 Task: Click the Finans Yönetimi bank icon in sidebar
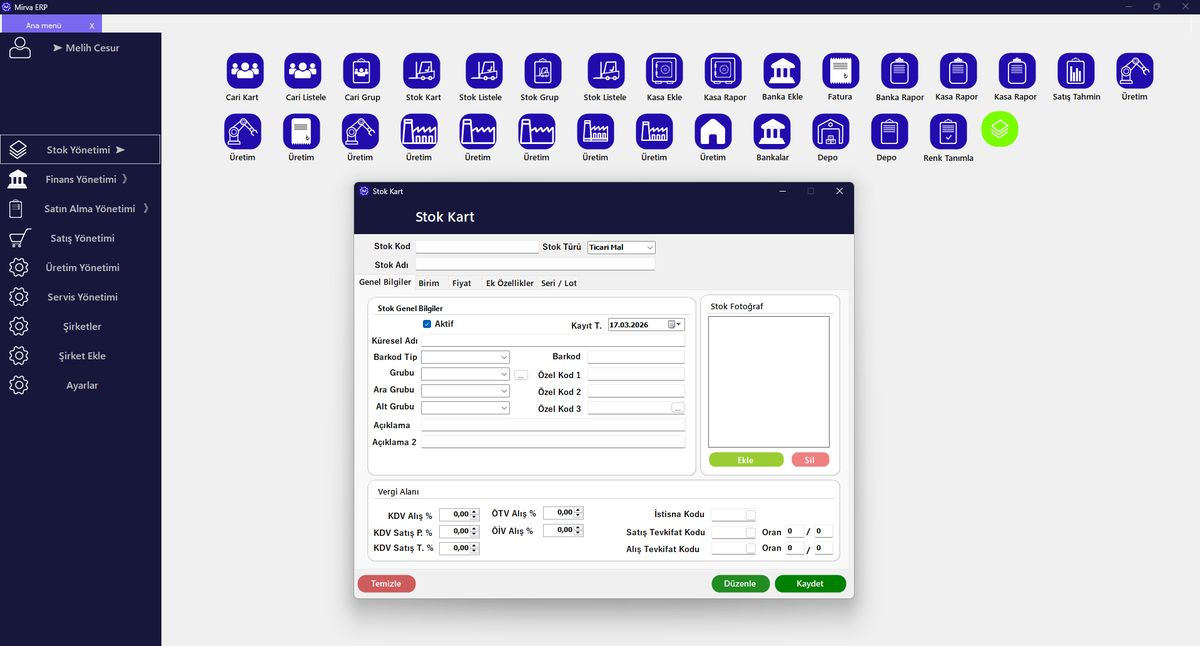[18, 179]
